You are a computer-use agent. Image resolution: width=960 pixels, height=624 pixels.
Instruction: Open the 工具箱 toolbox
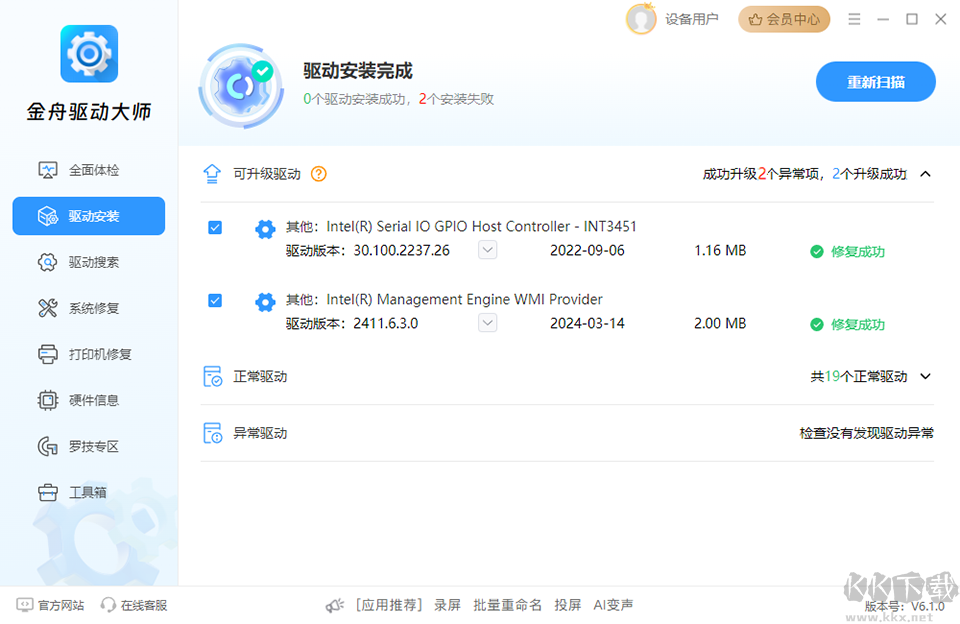(89, 492)
